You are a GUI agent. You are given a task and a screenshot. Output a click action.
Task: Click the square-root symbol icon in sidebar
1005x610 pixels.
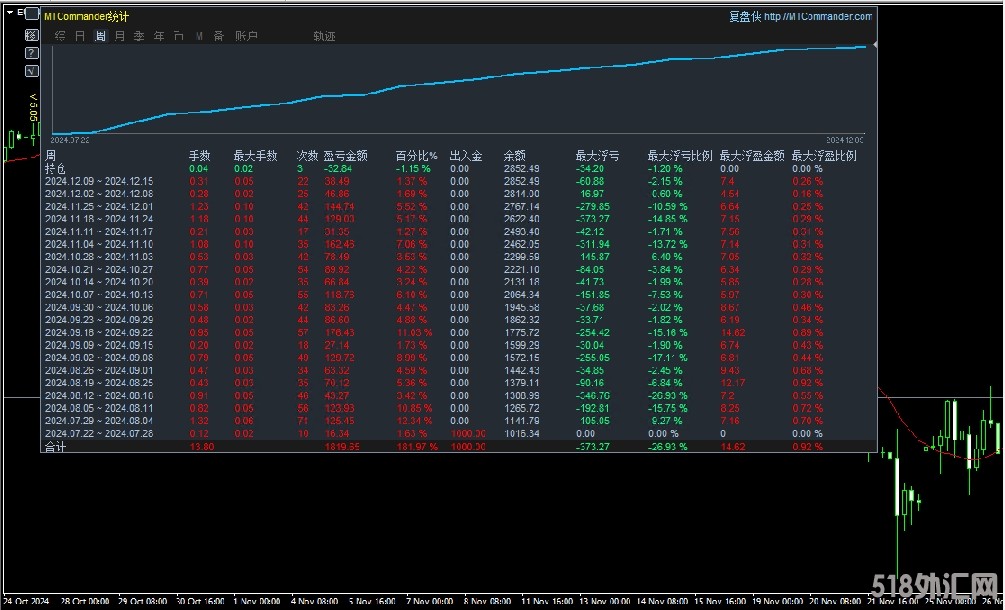click(x=31, y=71)
